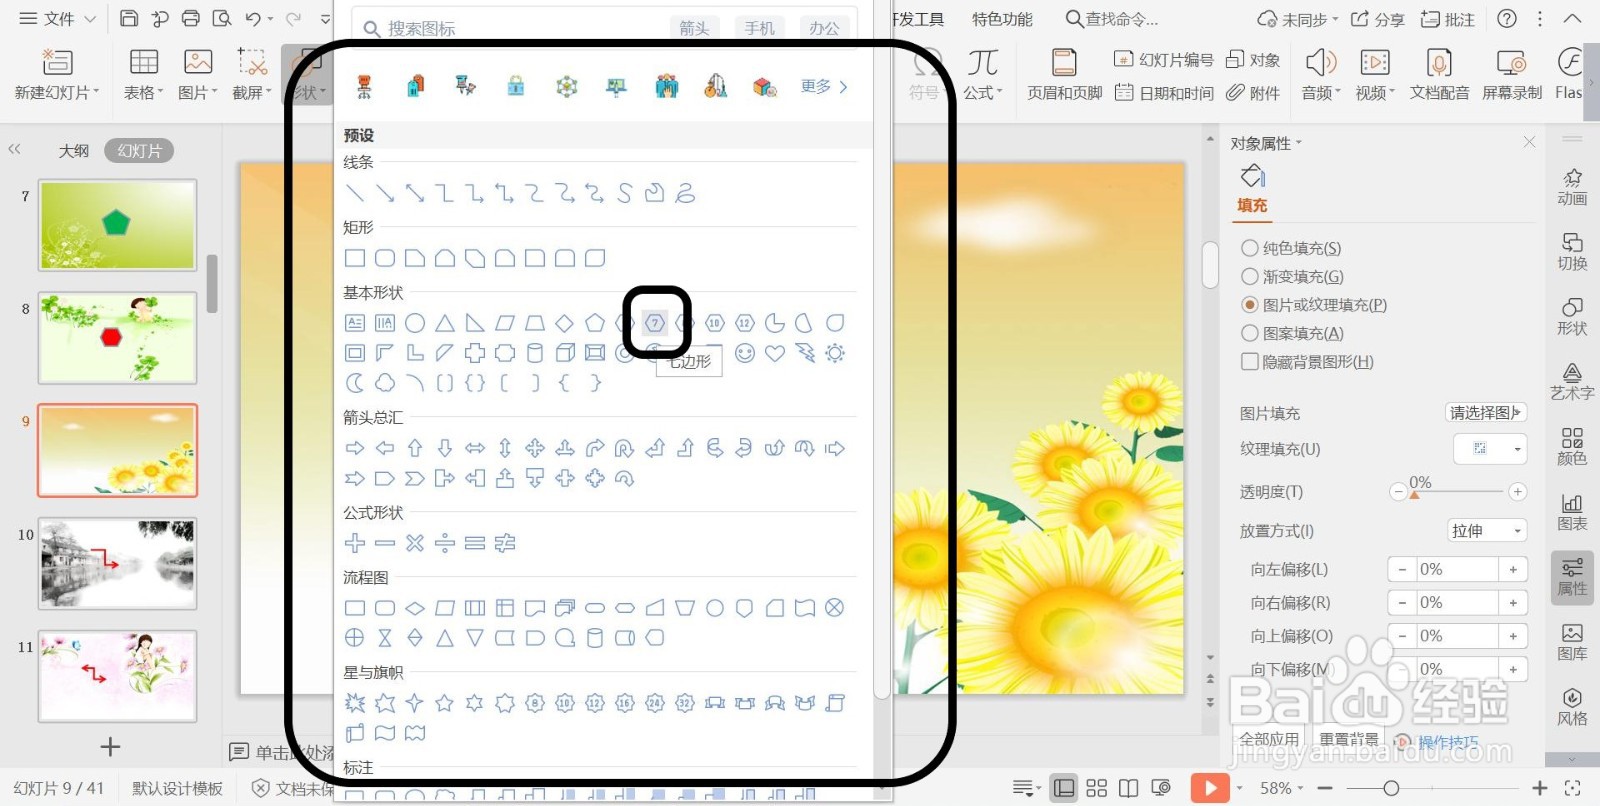This screenshot has height=806, width=1600.
Task: Expand the new slide (新建幻灯片) dropdown
Action: [57, 93]
